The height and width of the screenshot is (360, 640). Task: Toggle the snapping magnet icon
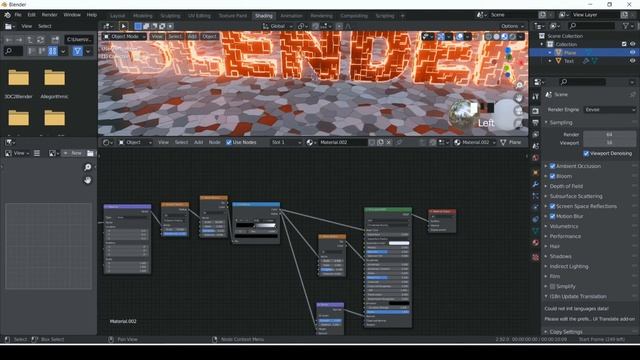pyautogui.click(x=315, y=26)
